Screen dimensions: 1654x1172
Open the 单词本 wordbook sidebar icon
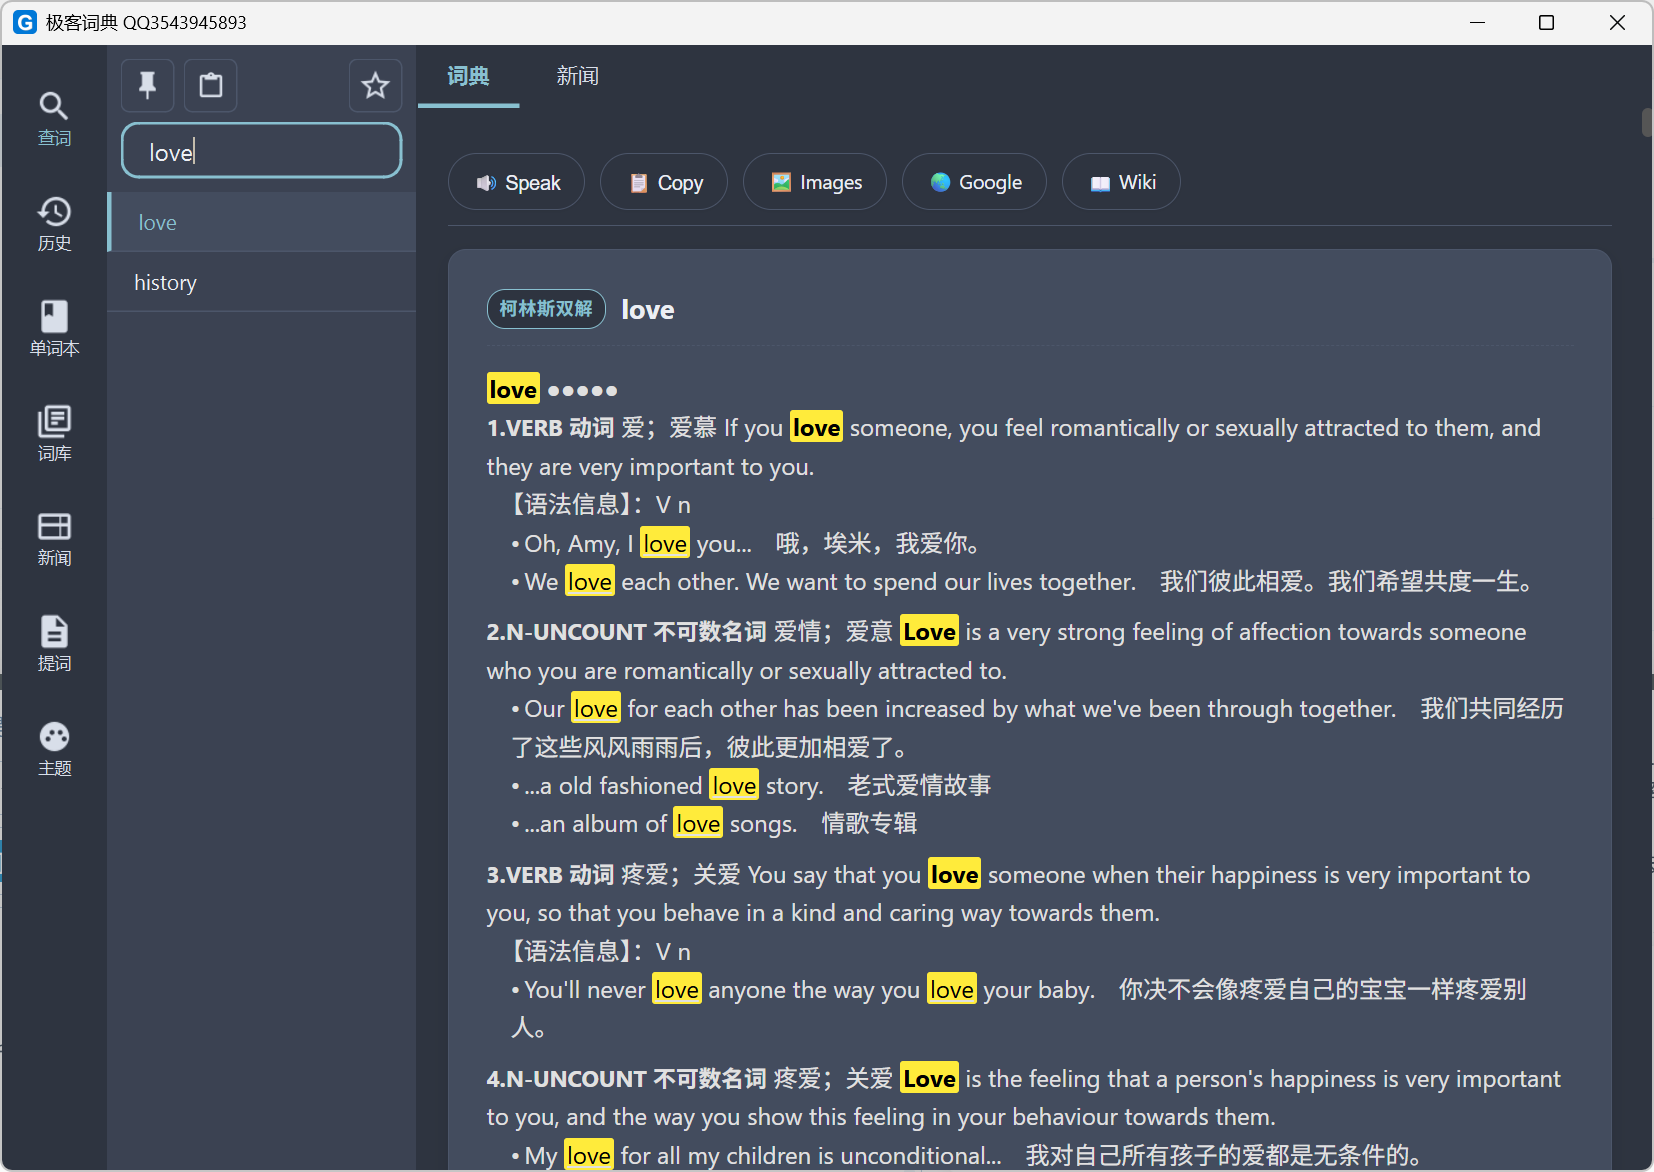54,328
